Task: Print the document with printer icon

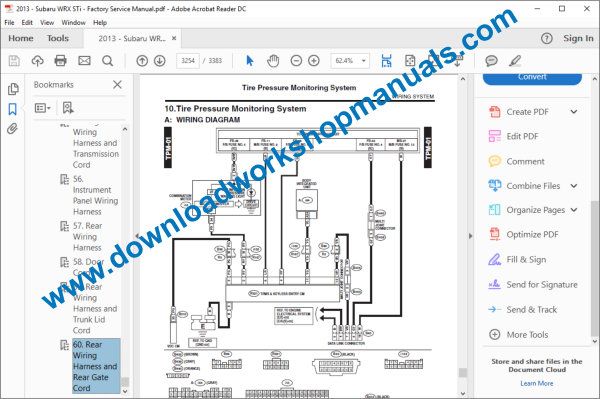Action: 60,61
